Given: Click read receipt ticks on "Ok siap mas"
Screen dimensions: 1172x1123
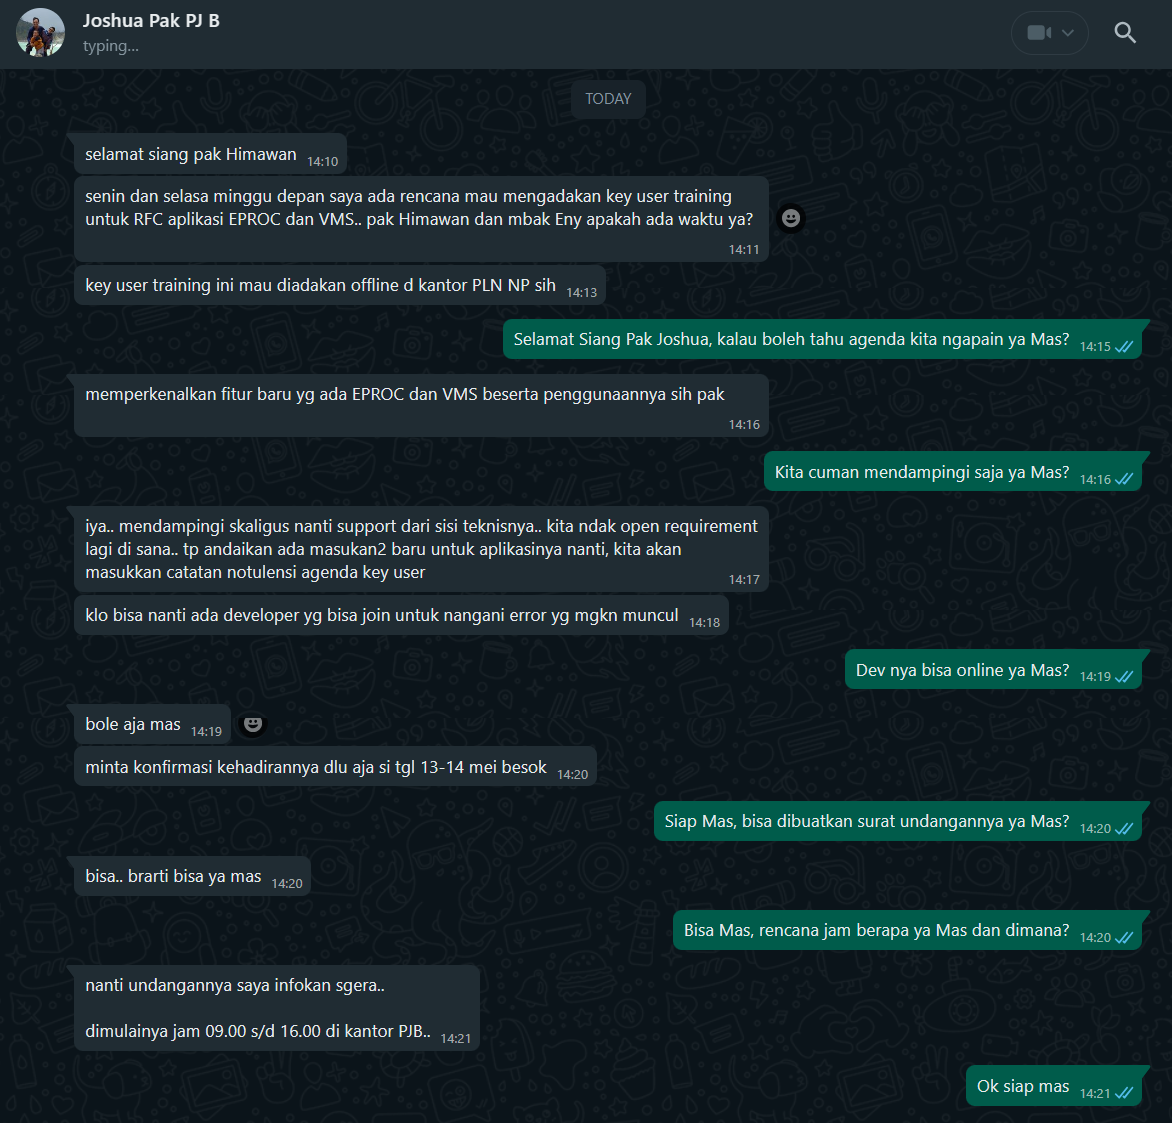Looking at the screenshot, I should pos(1123,1093).
